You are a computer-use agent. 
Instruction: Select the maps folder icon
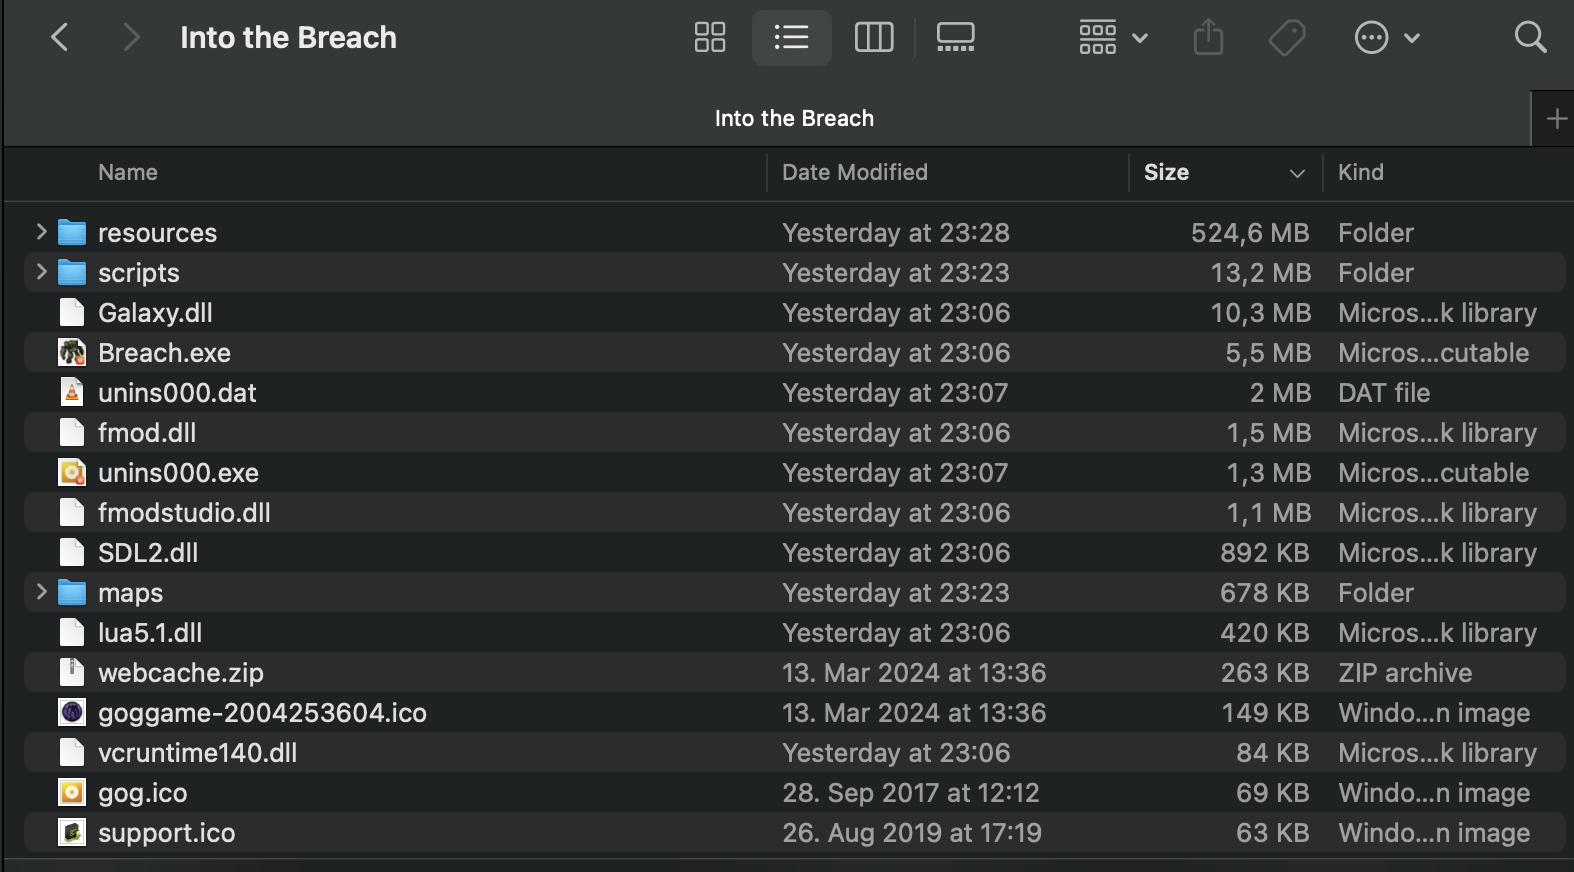coord(72,592)
